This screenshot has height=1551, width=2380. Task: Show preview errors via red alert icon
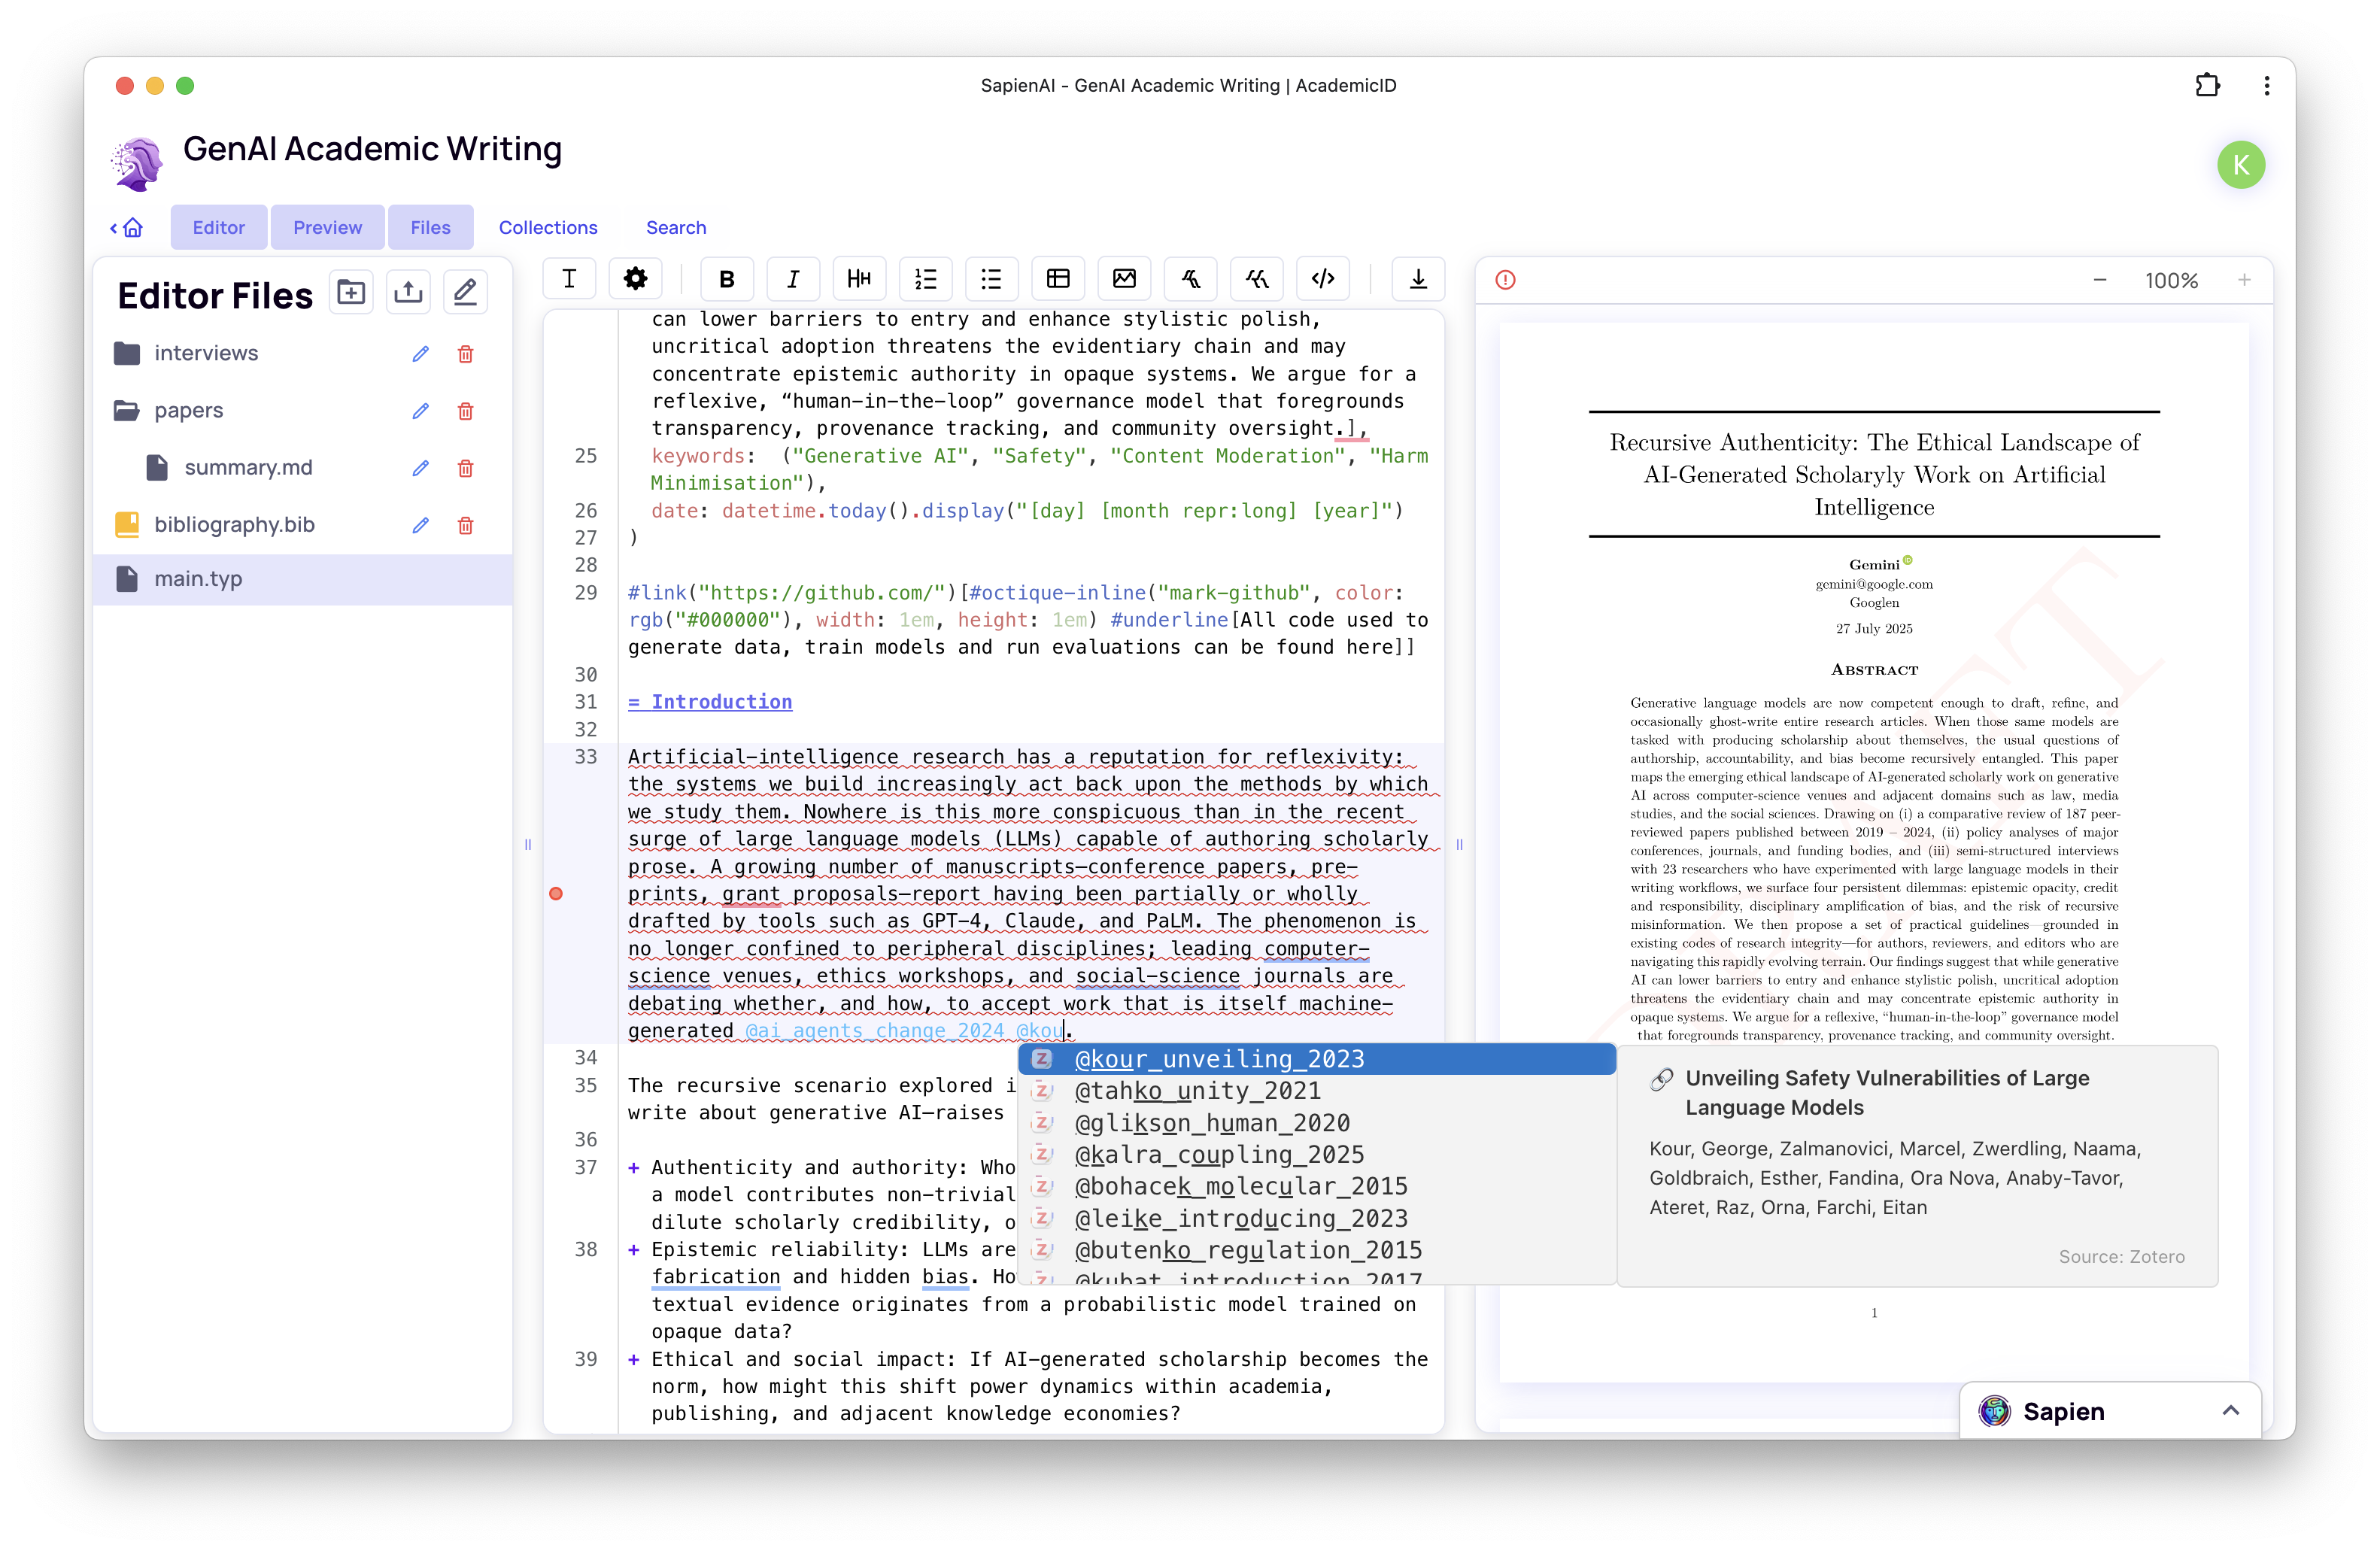click(x=1505, y=280)
